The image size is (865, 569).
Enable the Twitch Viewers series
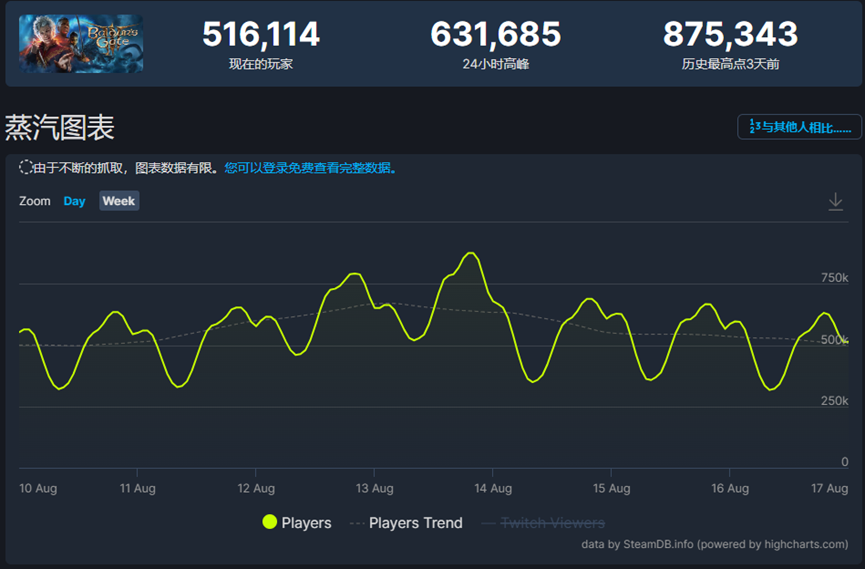(552, 523)
